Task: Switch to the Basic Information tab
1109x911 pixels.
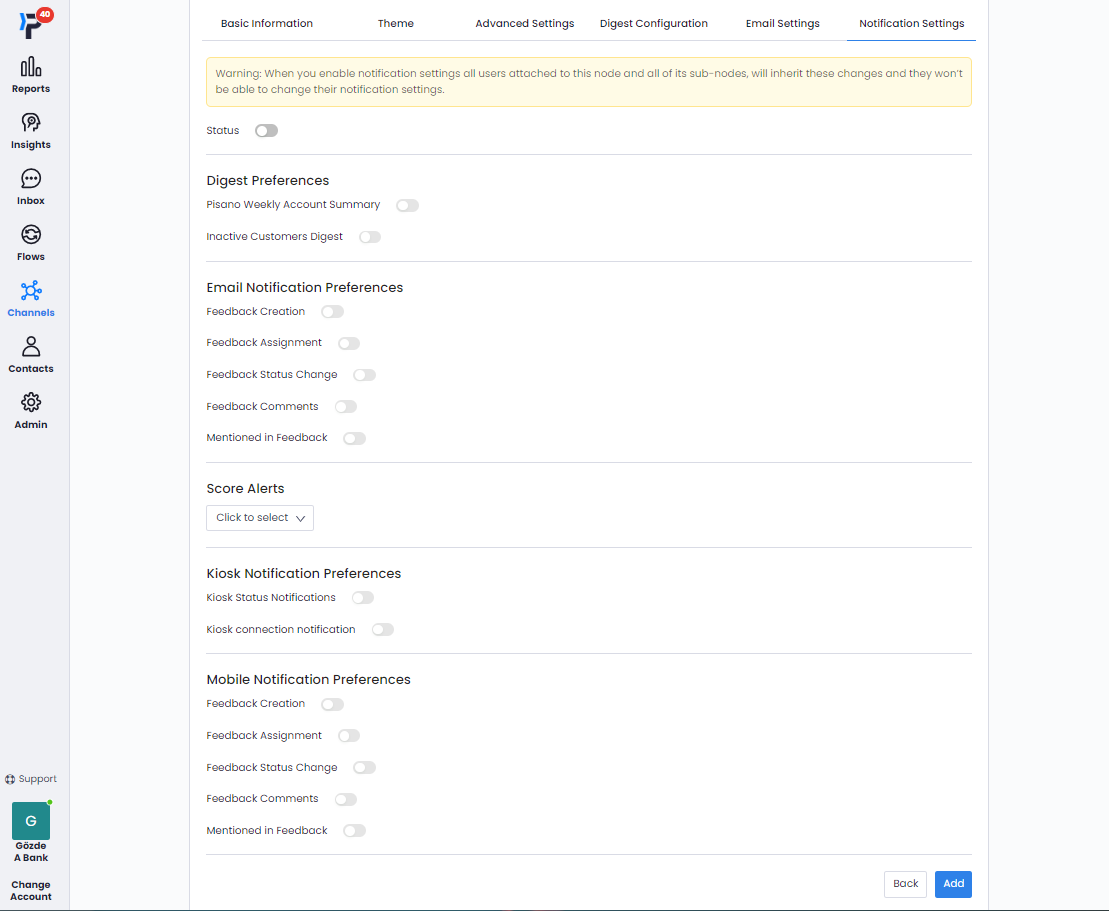Action: 267,24
